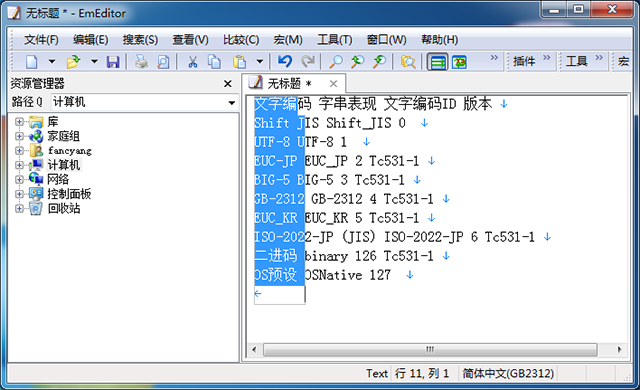Click the text line with binary 126 Tc531-1

(353, 256)
